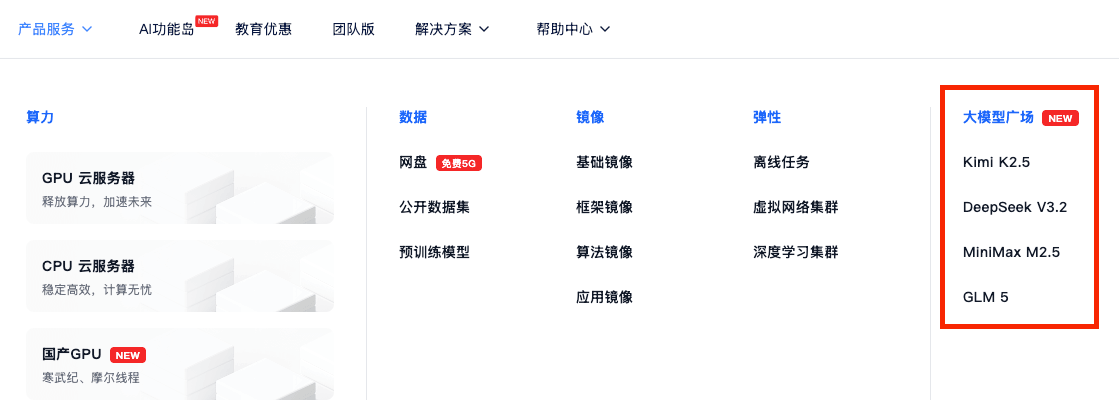Screen dimensions: 1119x417
Task: Click the 网盘 link
Action: pyautogui.click(x=413, y=162)
